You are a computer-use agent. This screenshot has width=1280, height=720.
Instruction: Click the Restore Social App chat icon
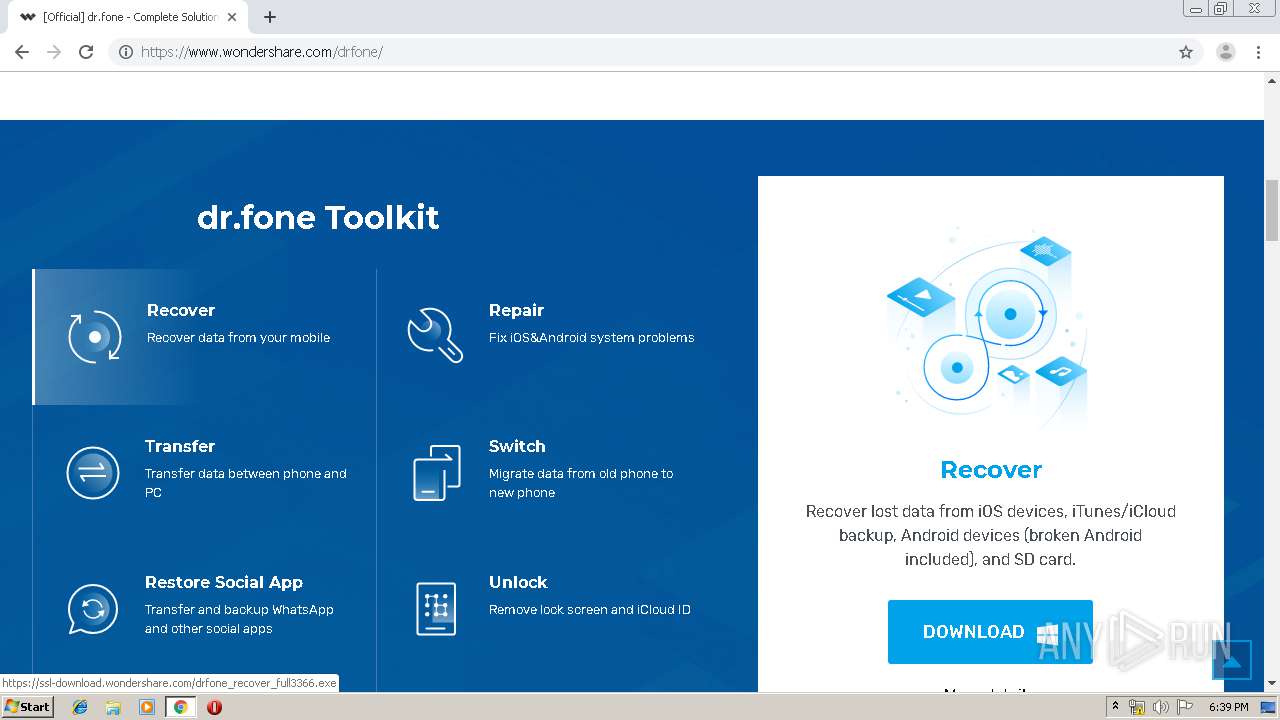(93, 608)
